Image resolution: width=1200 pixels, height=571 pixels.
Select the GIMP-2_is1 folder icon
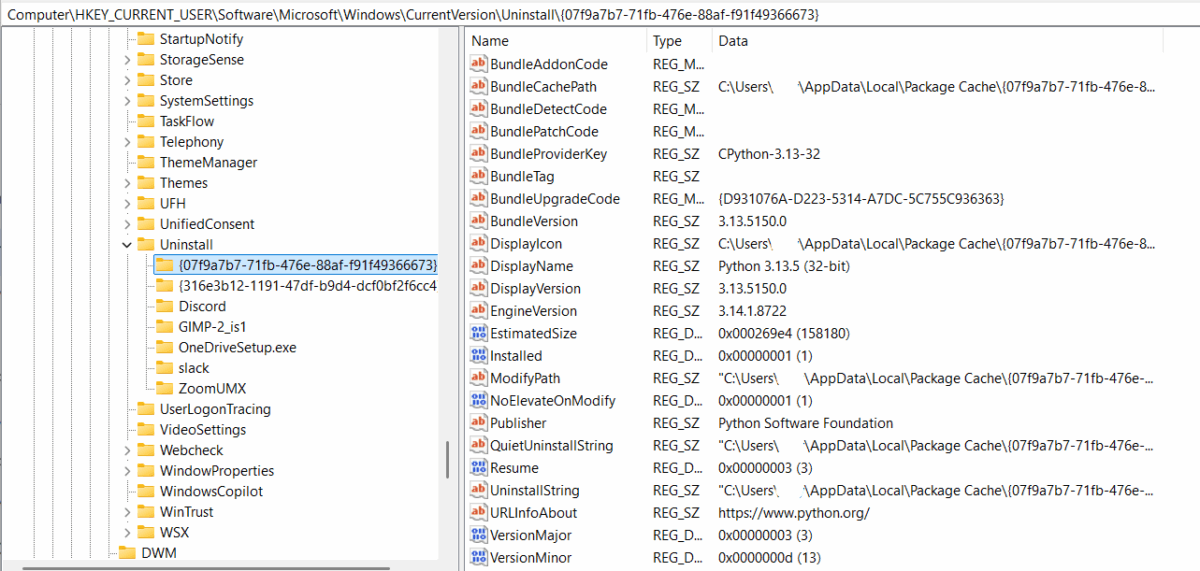[x=163, y=327]
